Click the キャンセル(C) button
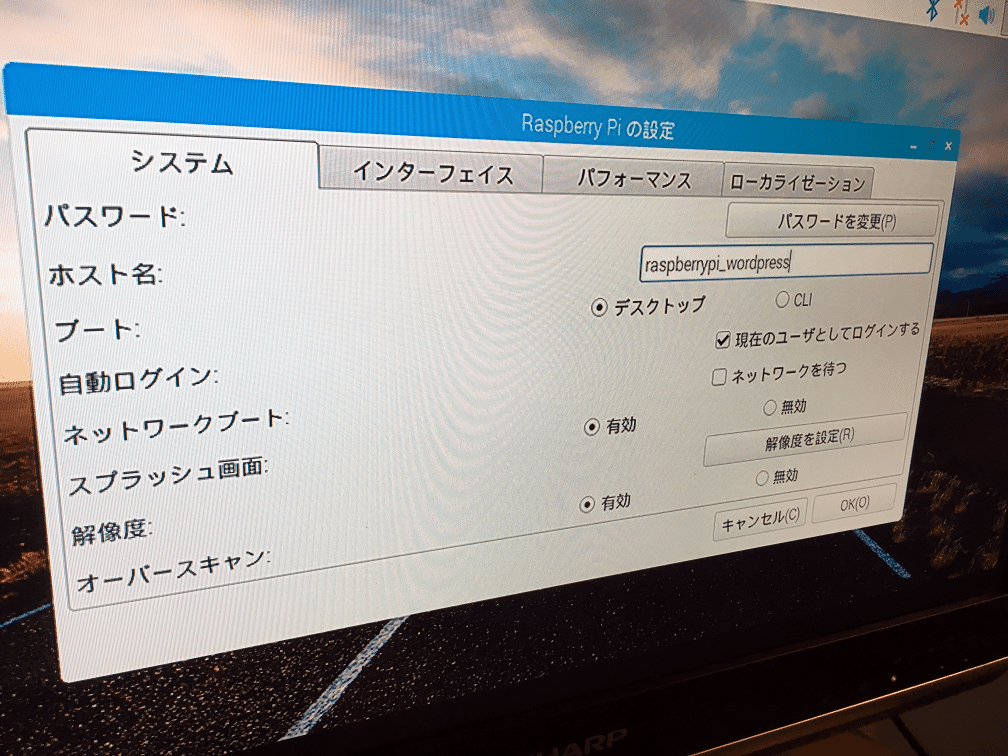 coord(760,518)
